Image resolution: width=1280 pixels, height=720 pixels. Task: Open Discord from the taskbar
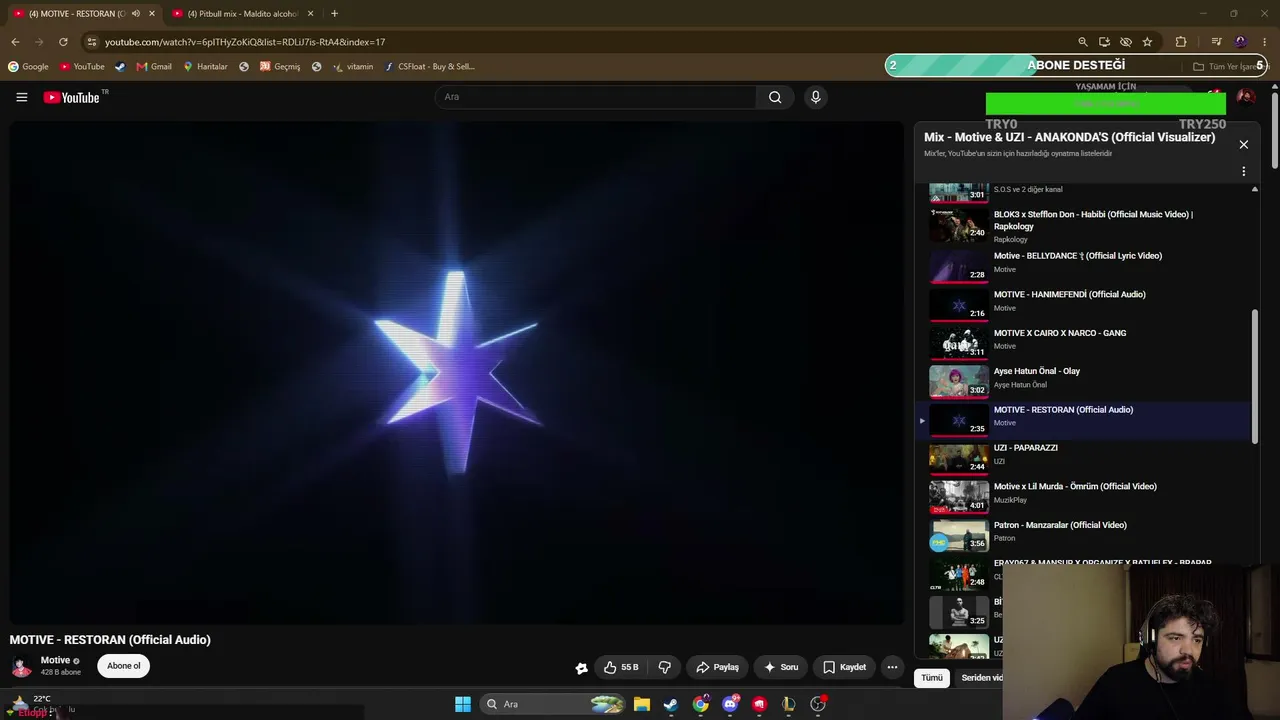(x=730, y=704)
